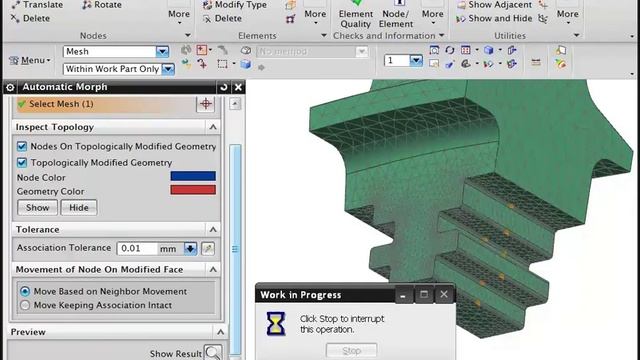Open the layer number 1 dropdown

point(416,60)
